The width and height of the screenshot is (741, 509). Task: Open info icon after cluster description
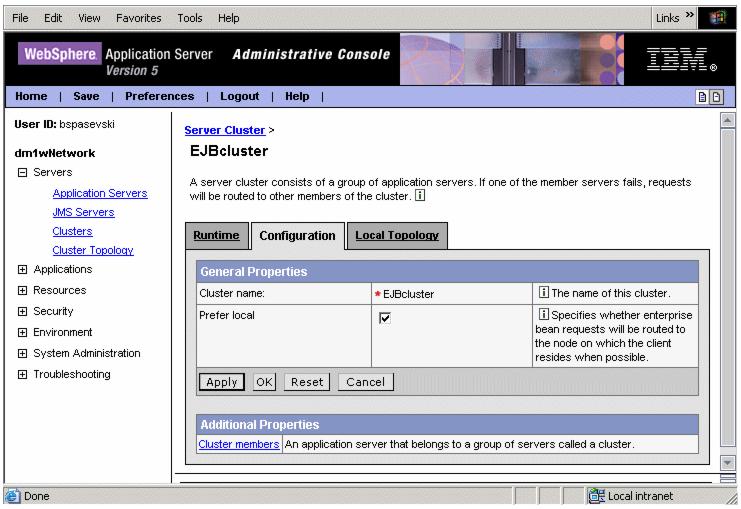pos(420,195)
